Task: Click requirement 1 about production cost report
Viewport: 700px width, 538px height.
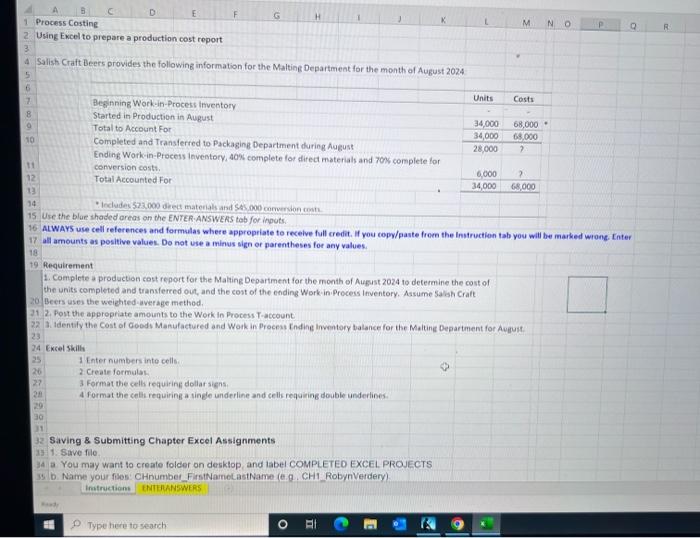Action: point(267,290)
